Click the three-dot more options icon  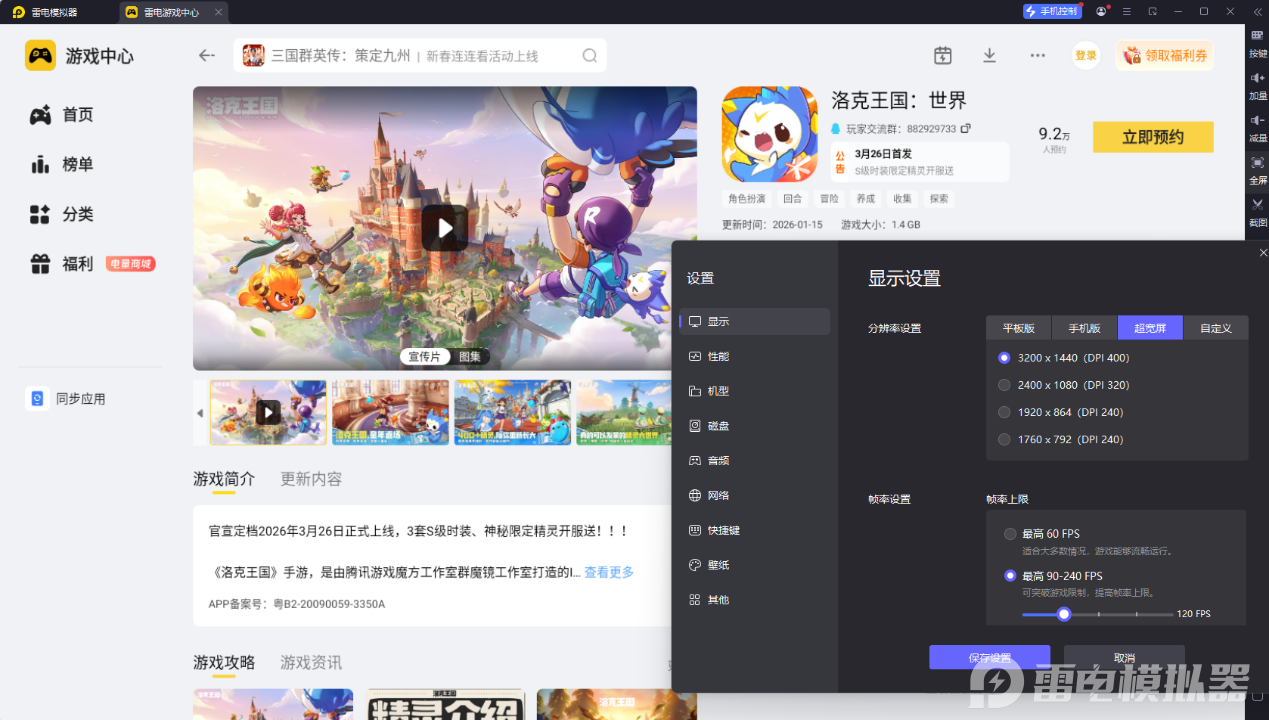click(x=1037, y=56)
